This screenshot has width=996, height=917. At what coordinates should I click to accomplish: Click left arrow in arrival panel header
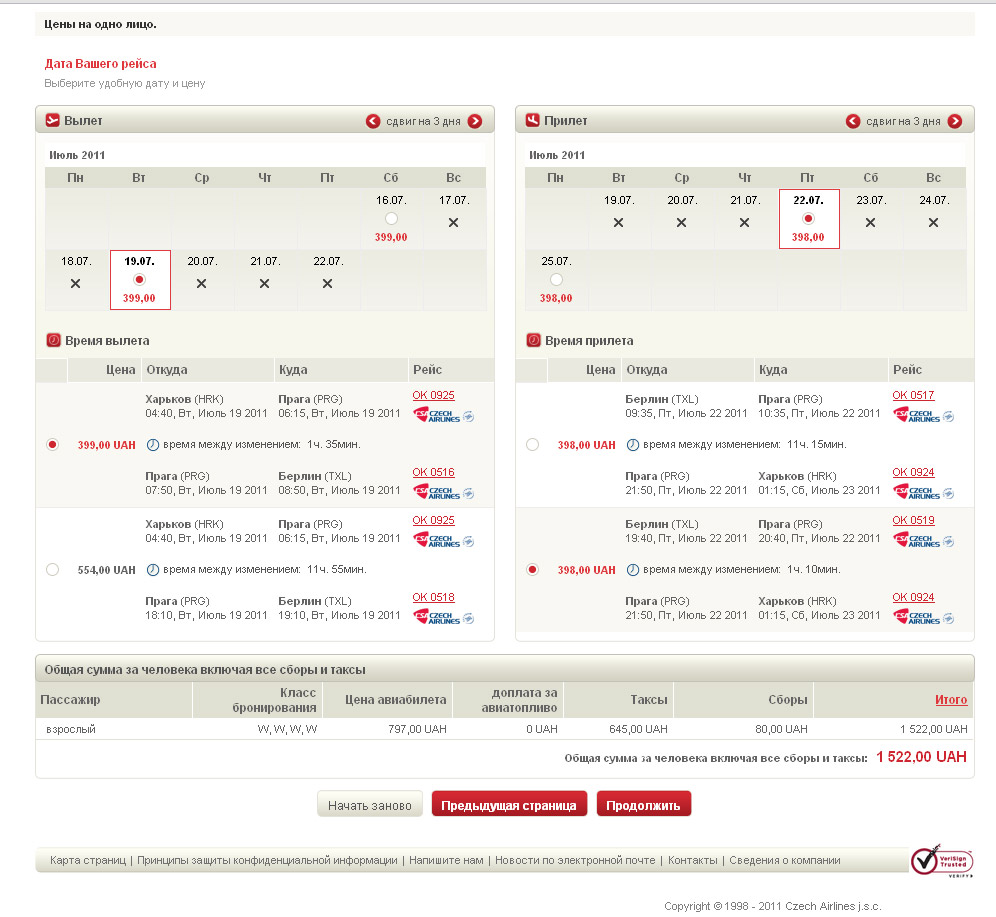tap(853, 121)
